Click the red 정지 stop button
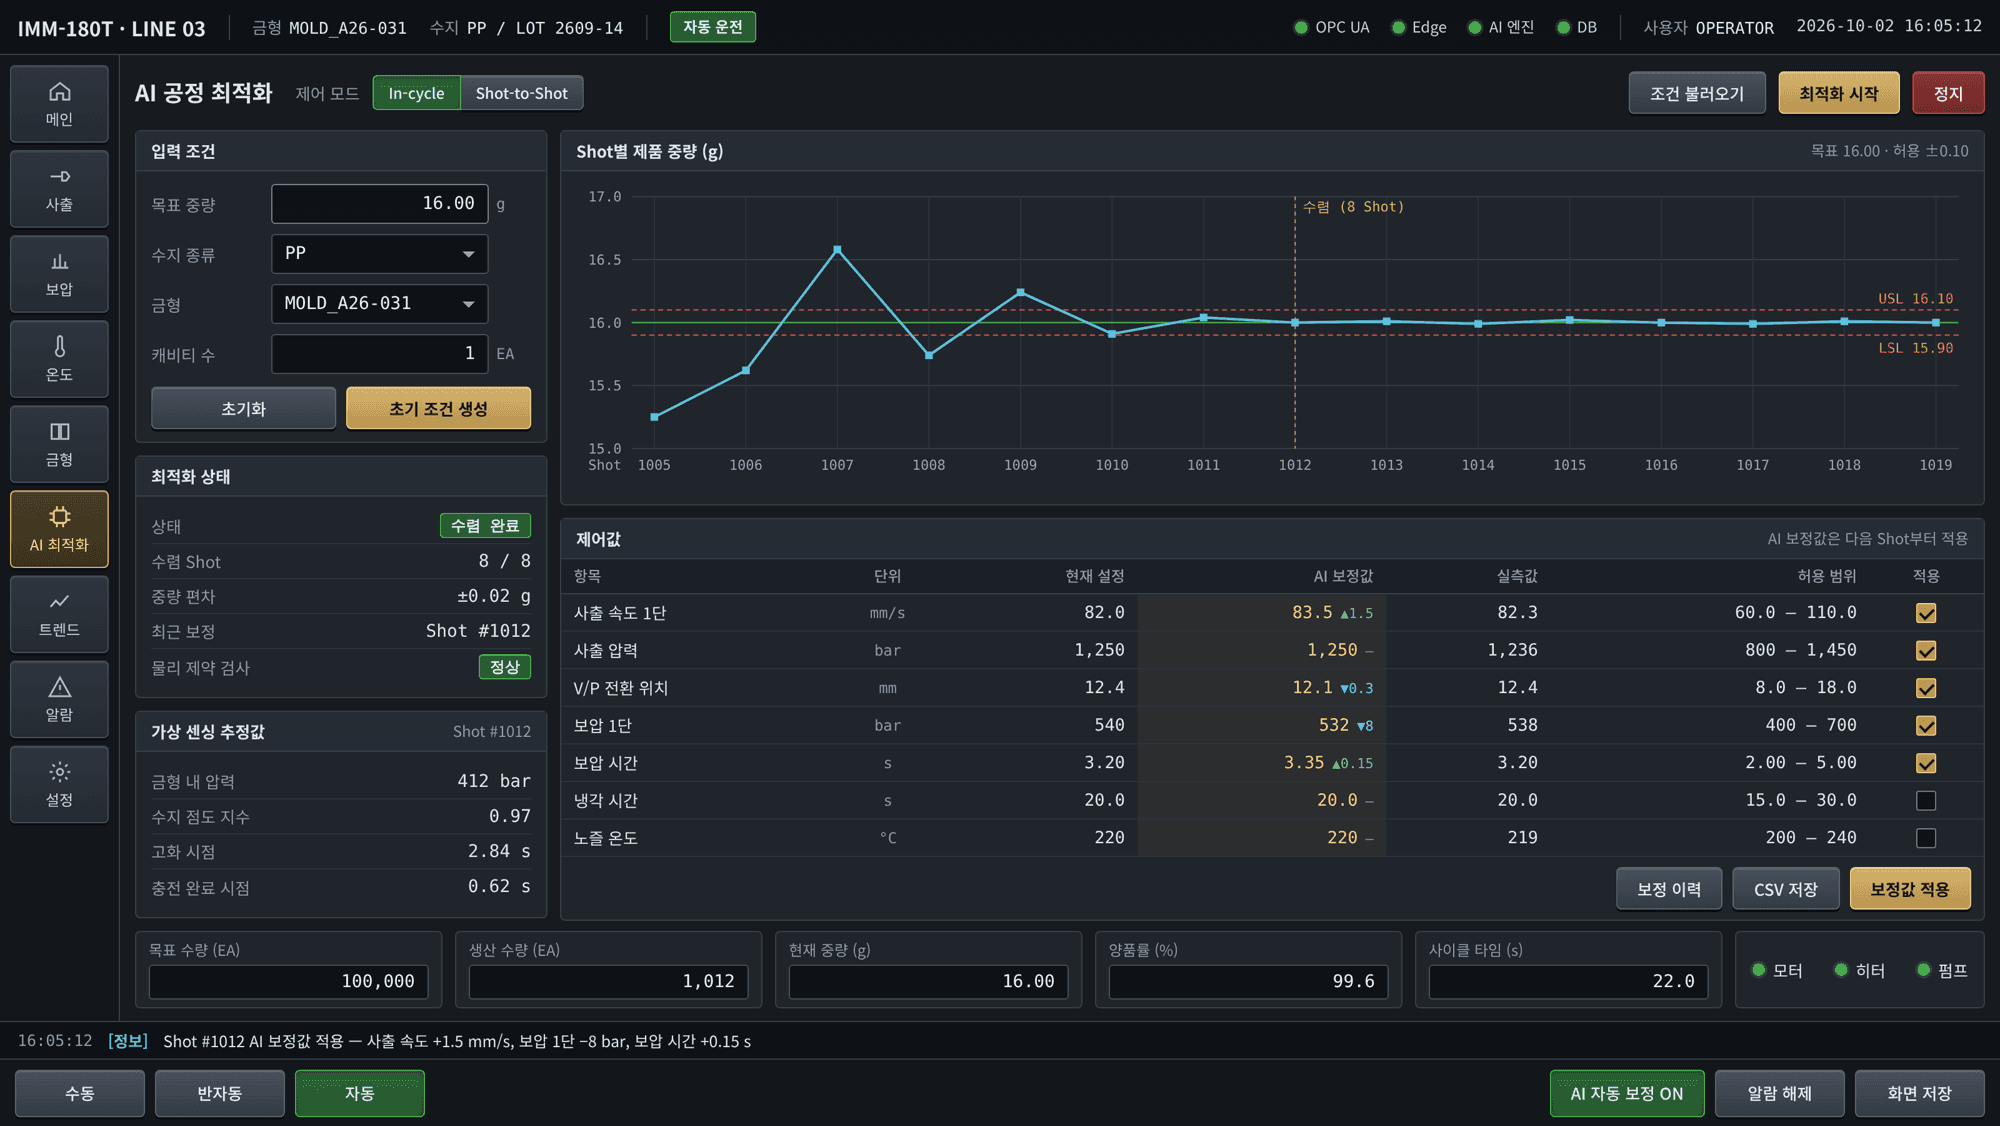The height and width of the screenshot is (1126, 2000). tap(1948, 93)
